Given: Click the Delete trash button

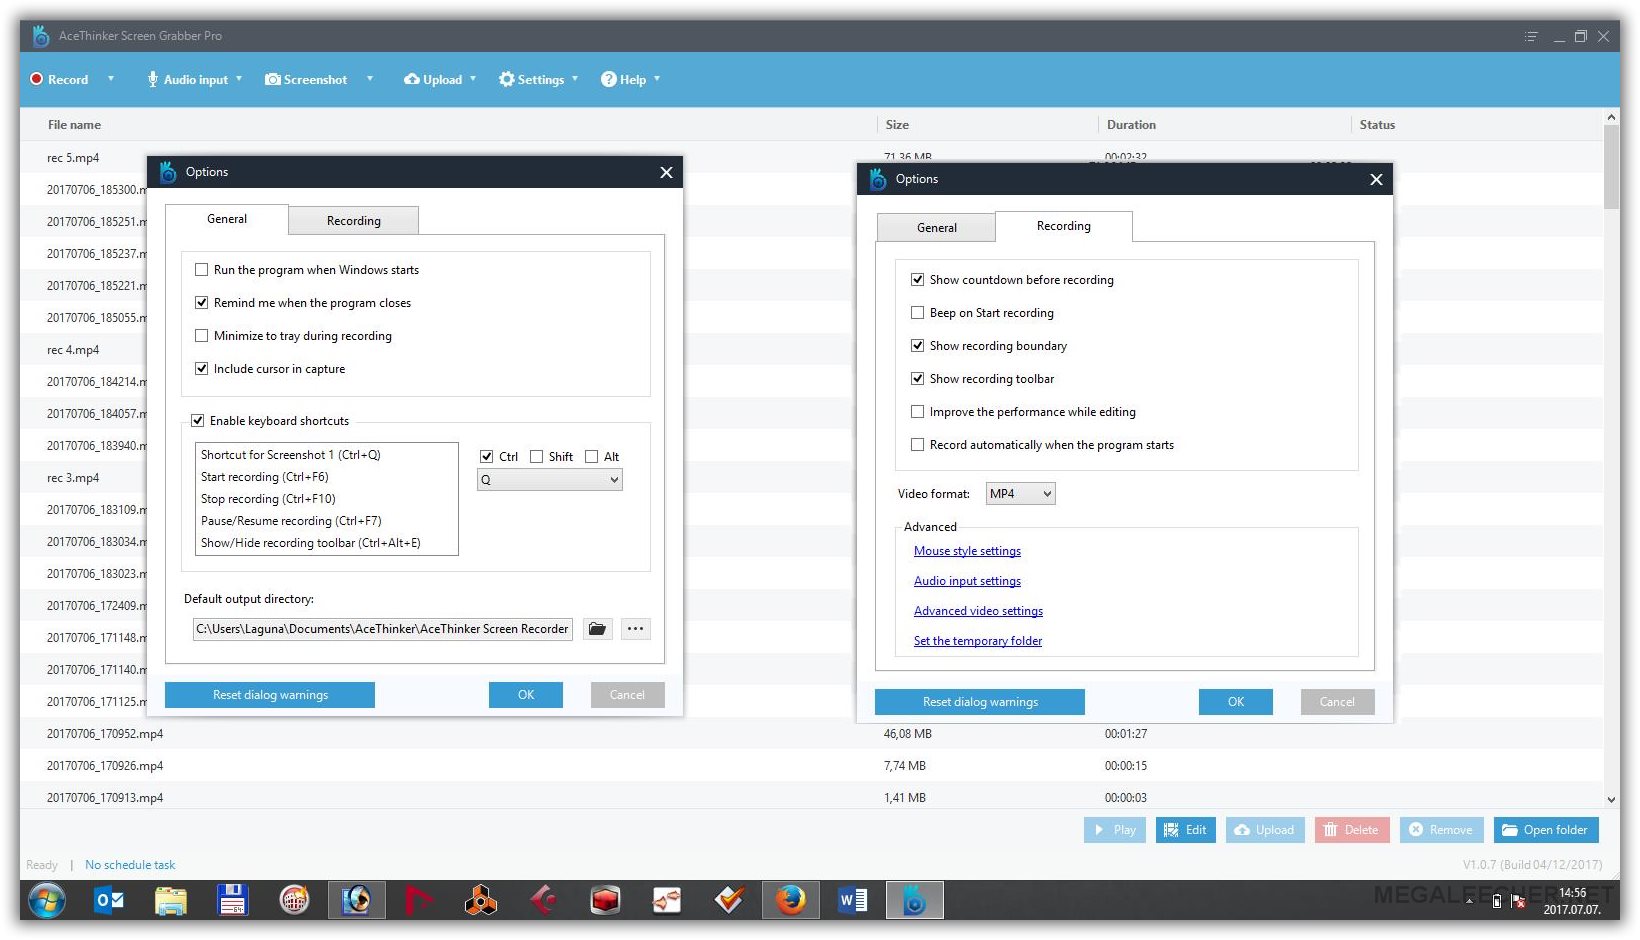Looking at the screenshot, I should tap(1352, 830).
